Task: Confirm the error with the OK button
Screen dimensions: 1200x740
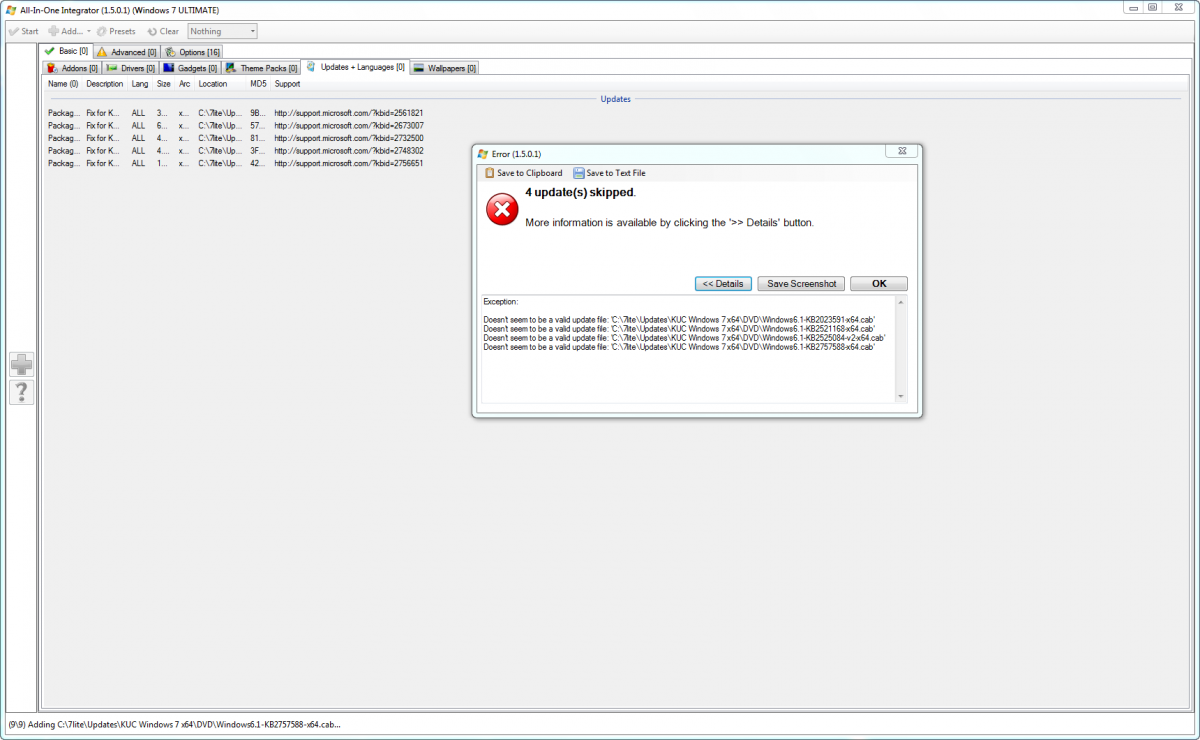Action: 879,284
